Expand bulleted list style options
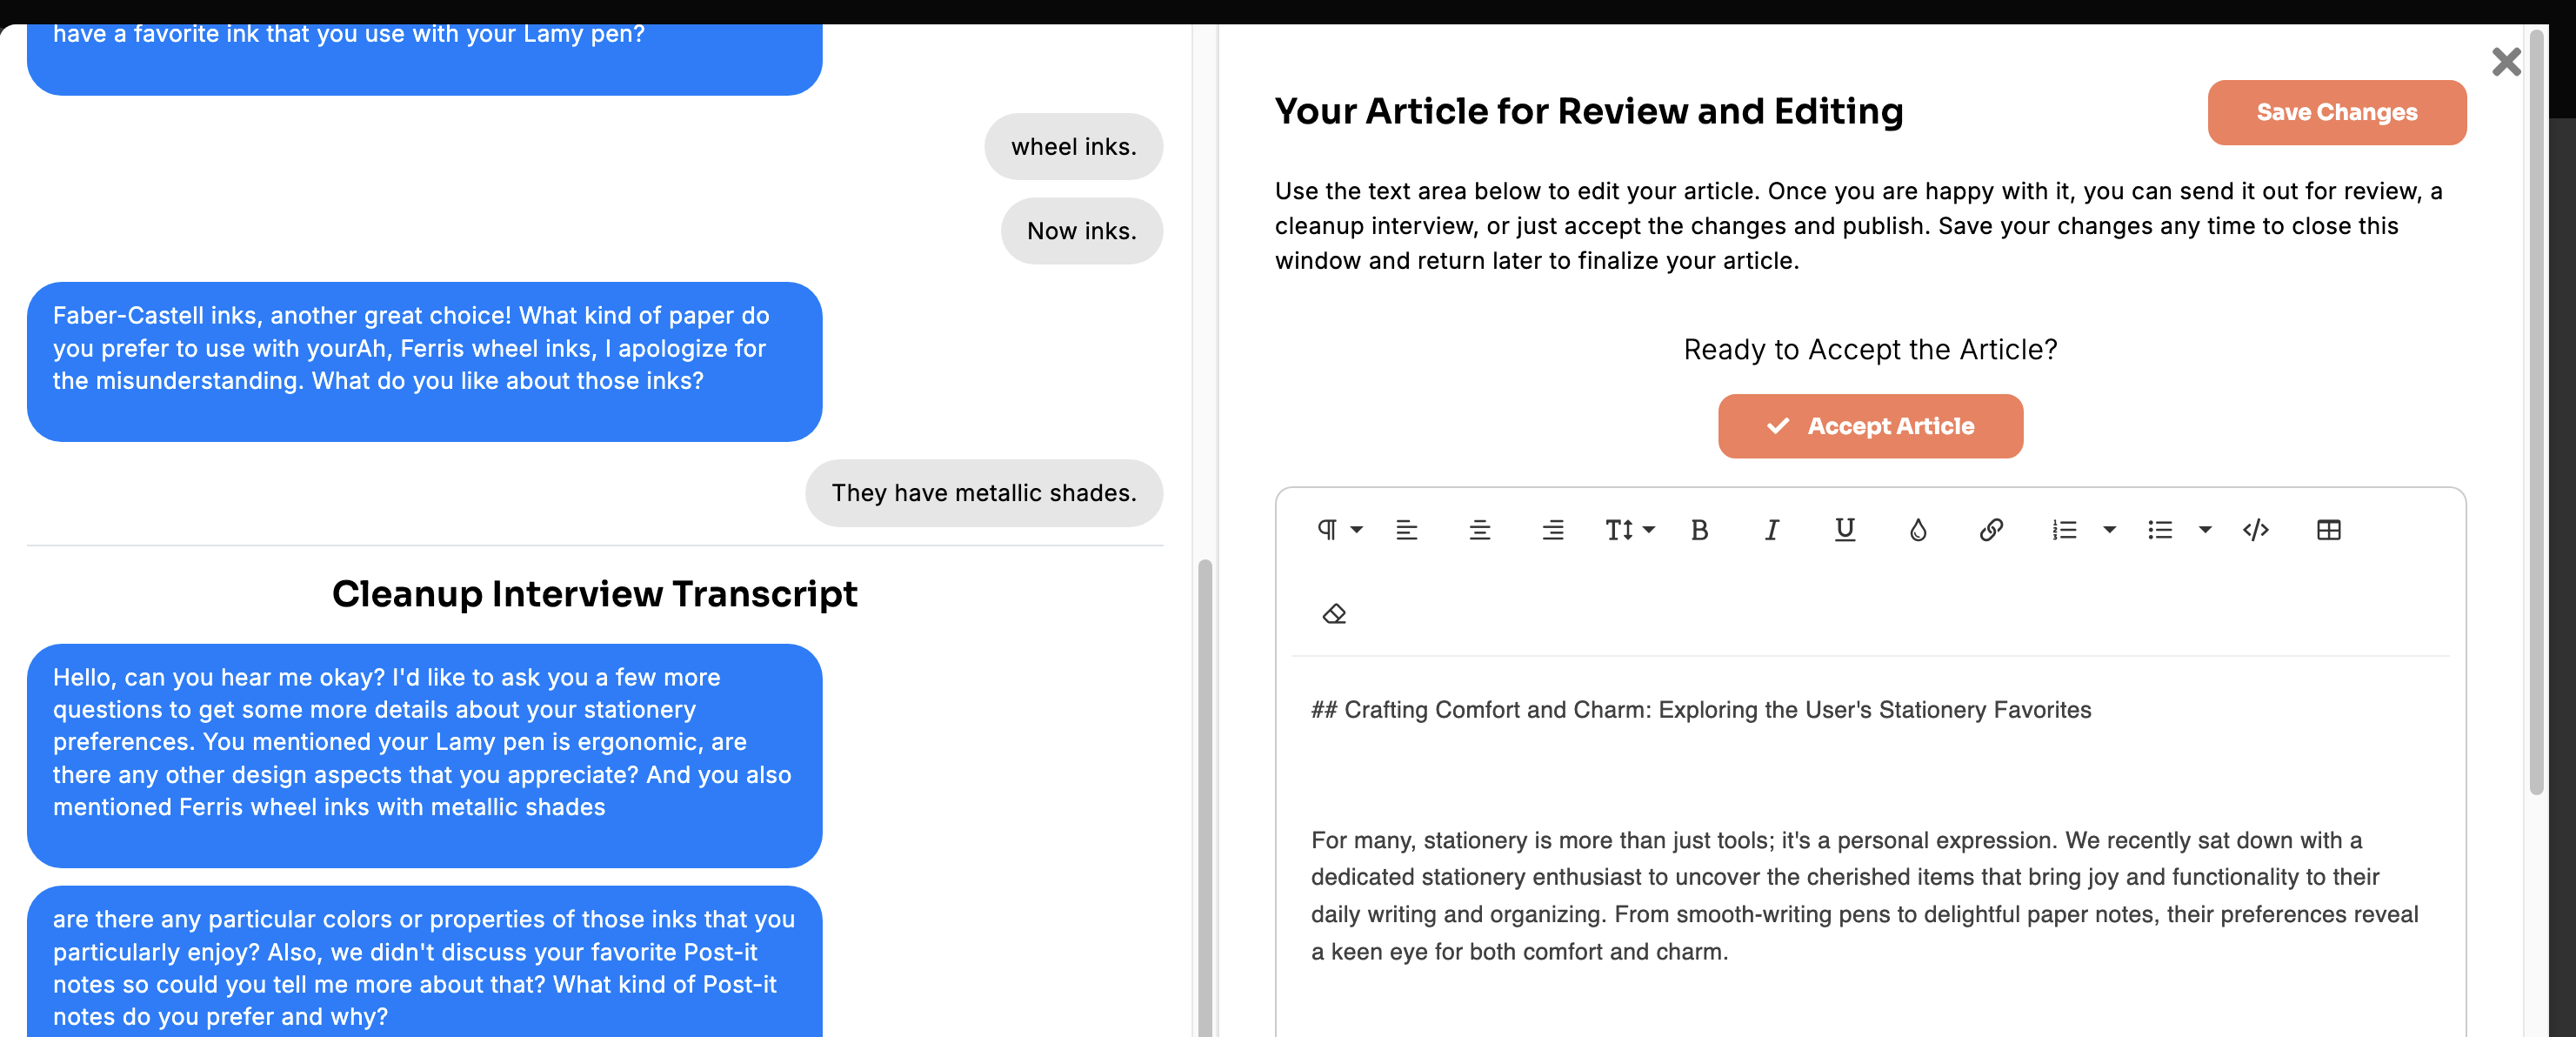Image resolution: width=2576 pixels, height=1037 pixels. tap(2205, 530)
